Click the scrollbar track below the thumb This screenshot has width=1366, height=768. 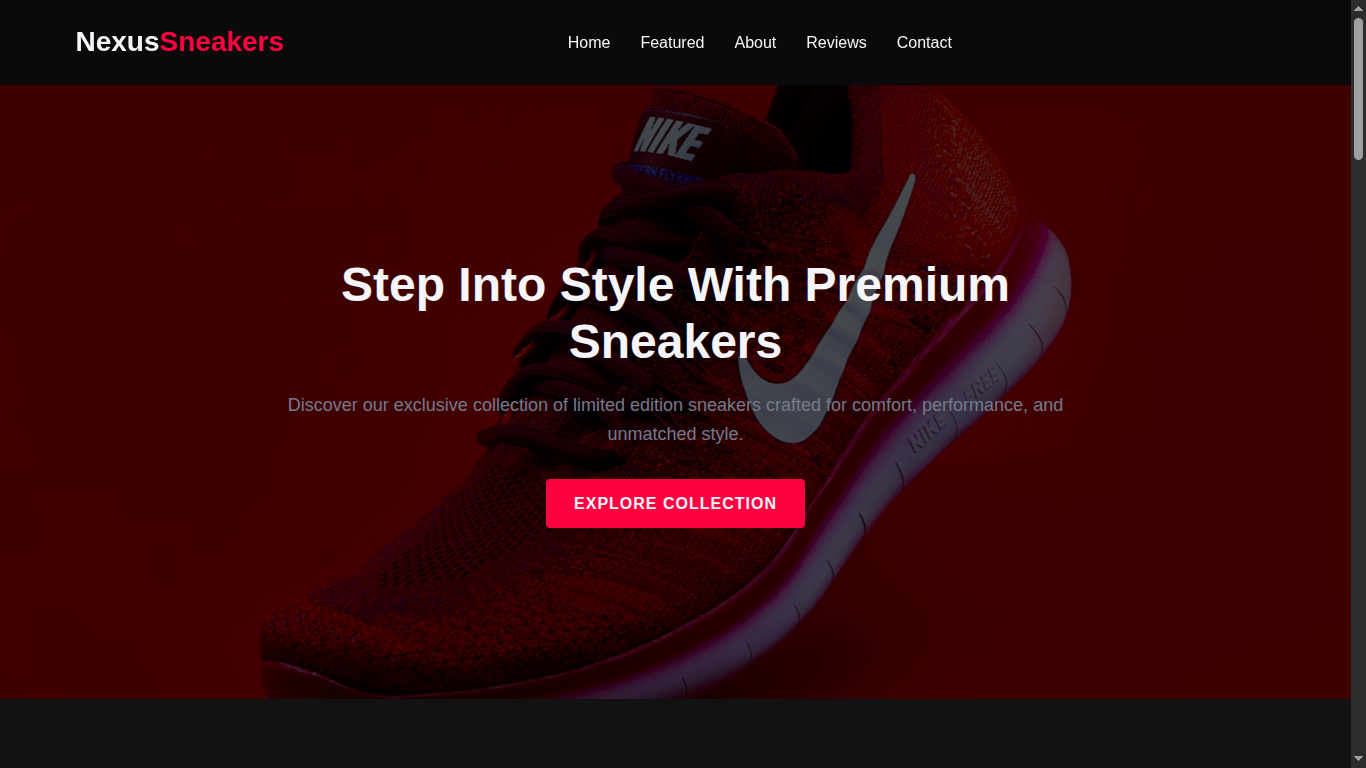1358,460
